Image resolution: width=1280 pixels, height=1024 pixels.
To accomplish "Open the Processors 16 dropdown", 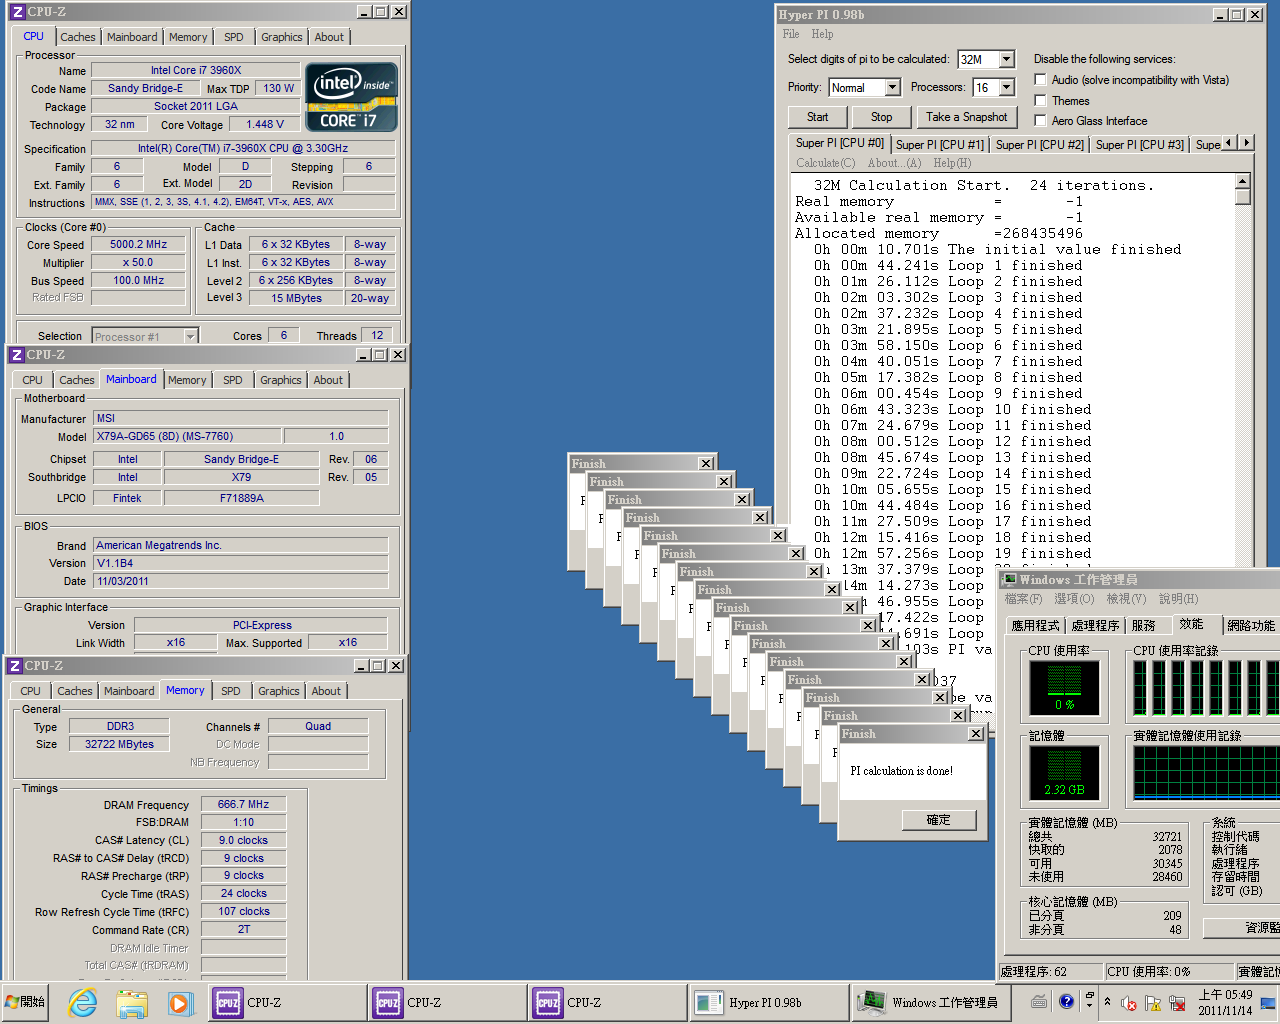I will point(1007,88).
